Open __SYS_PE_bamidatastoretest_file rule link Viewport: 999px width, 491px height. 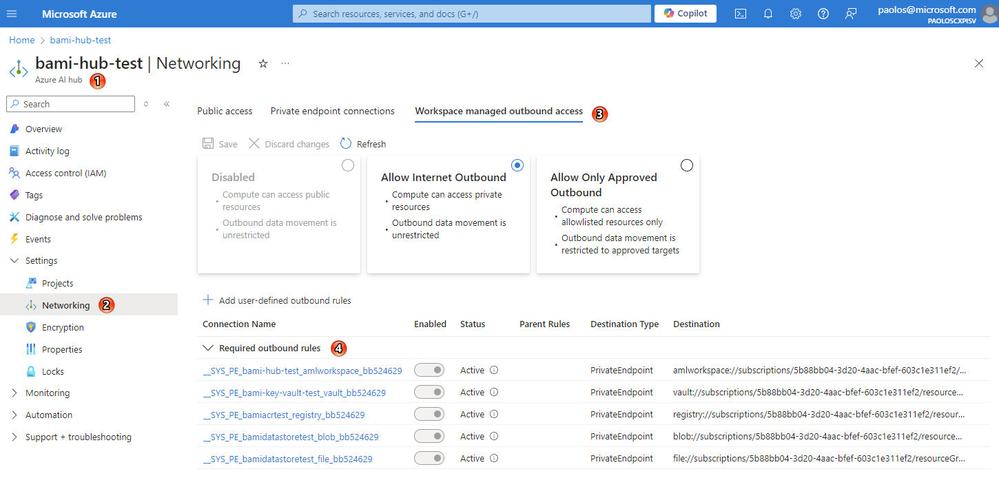point(287,459)
